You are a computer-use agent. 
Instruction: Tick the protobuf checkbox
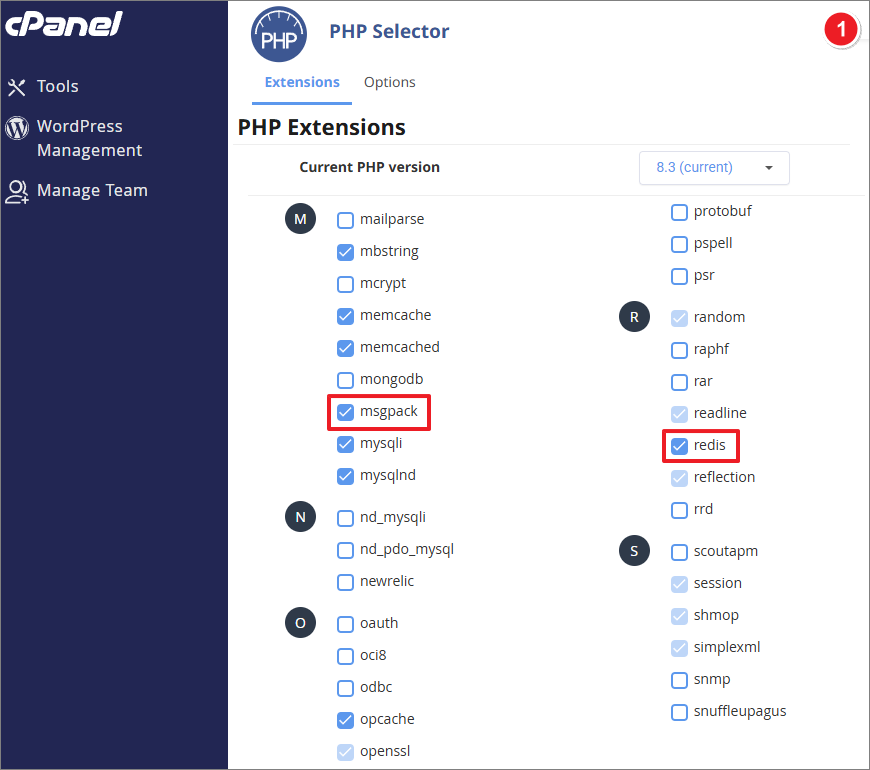tap(679, 211)
